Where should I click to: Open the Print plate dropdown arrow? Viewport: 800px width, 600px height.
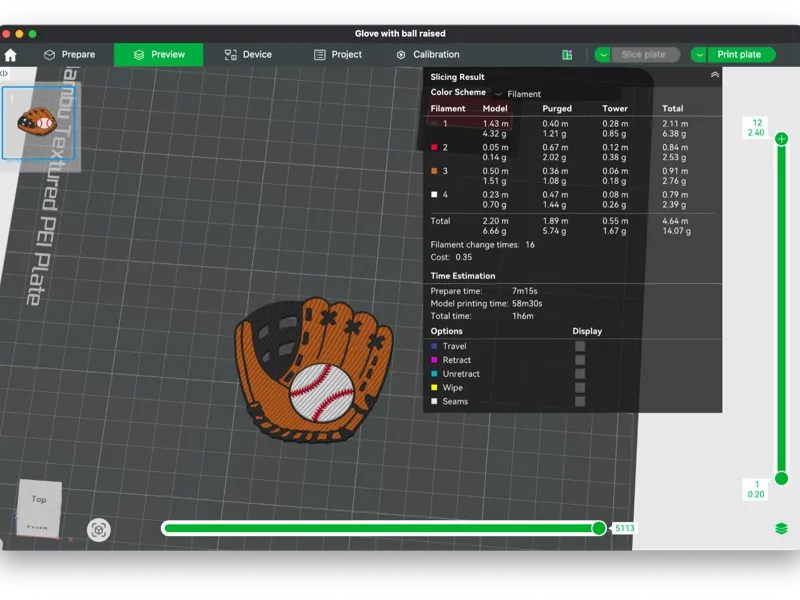[x=699, y=55]
